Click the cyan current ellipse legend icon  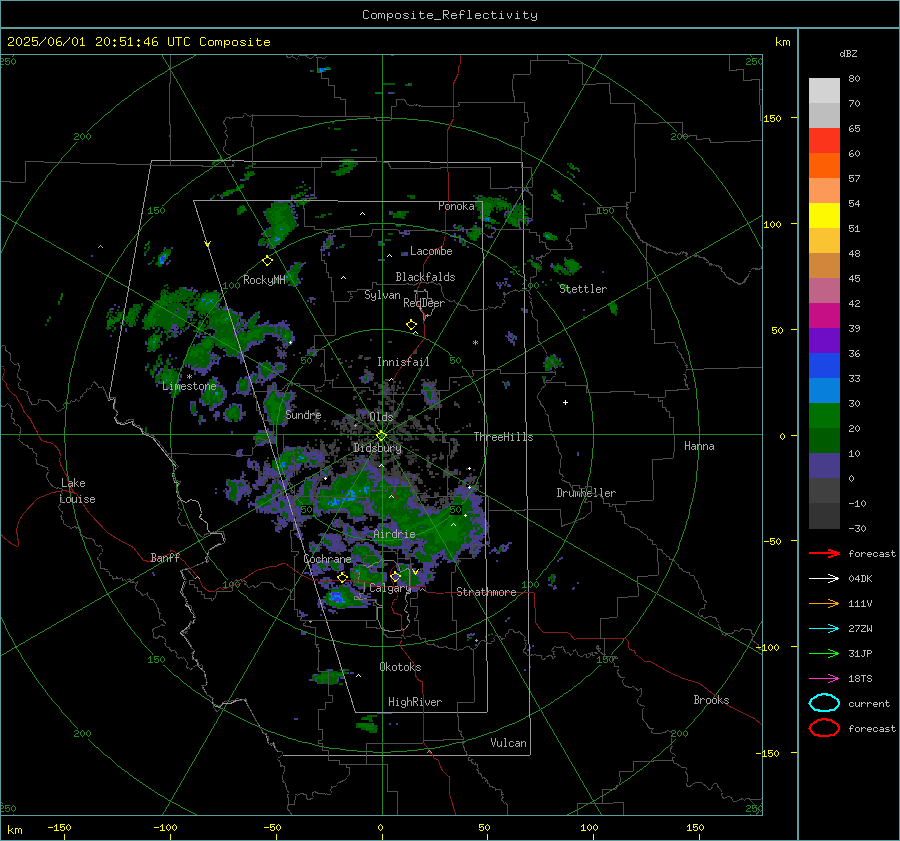(824, 703)
